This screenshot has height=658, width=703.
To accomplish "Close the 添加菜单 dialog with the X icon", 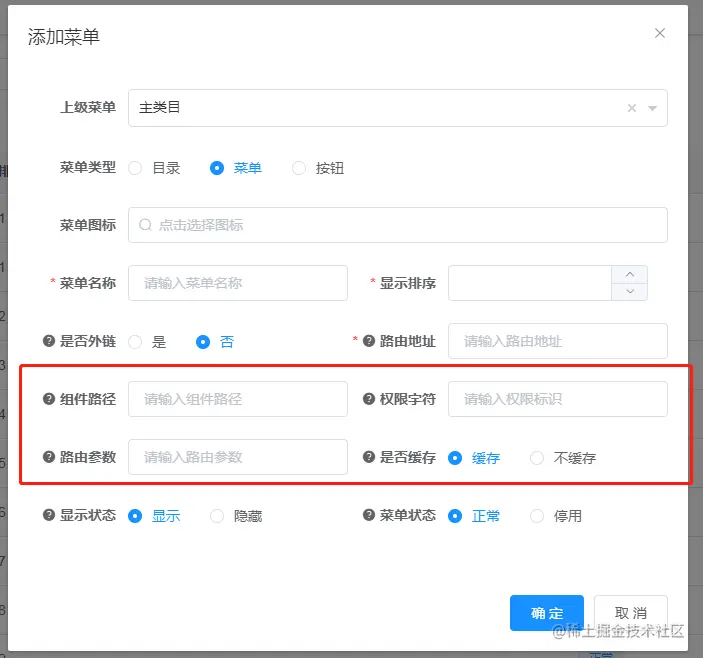I will click(660, 33).
